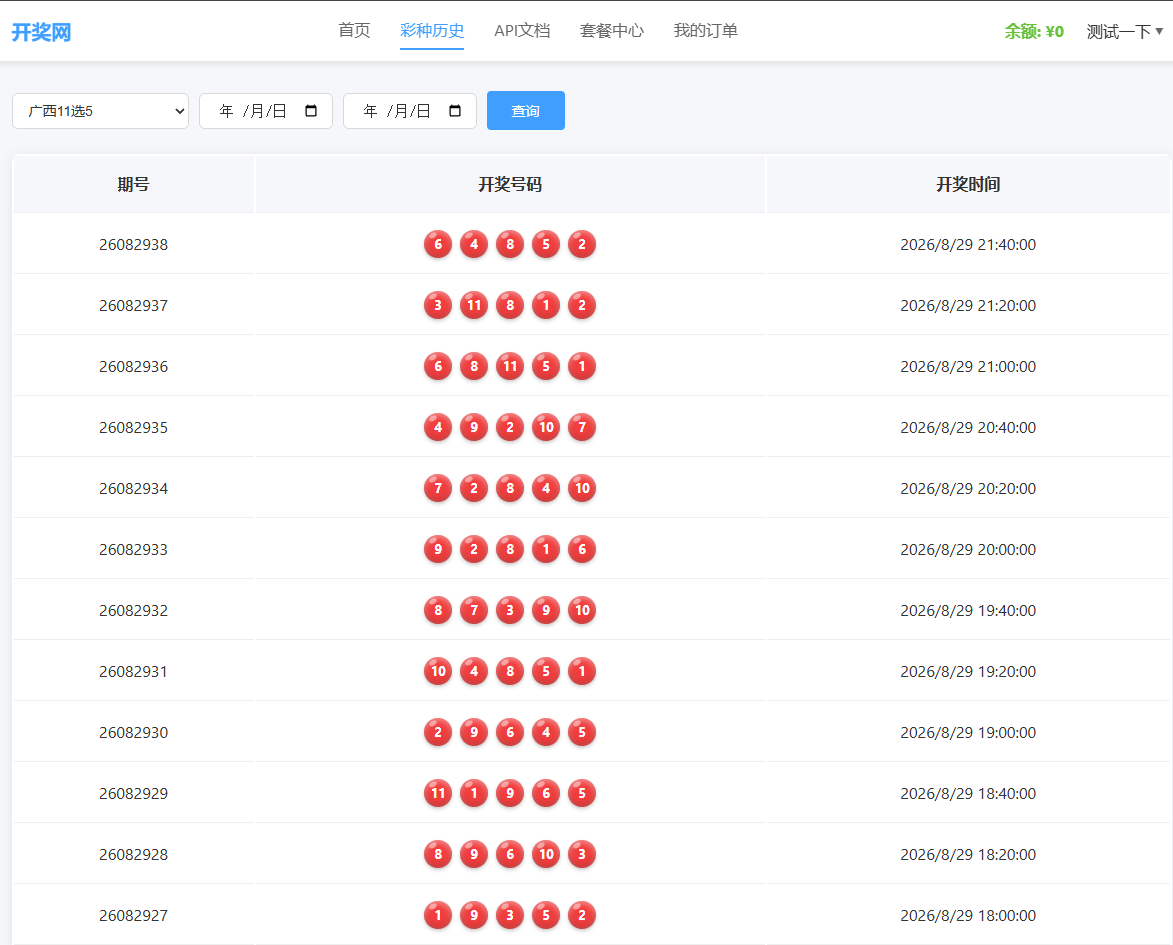1173x945 pixels.
Task: Click the 开奖时间 column header
Action: (x=968, y=184)
